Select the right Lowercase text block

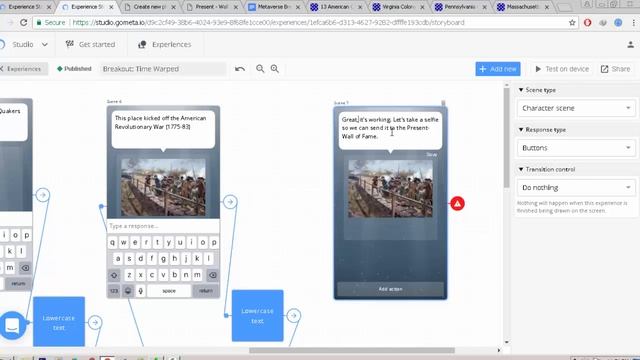[258, 316]
